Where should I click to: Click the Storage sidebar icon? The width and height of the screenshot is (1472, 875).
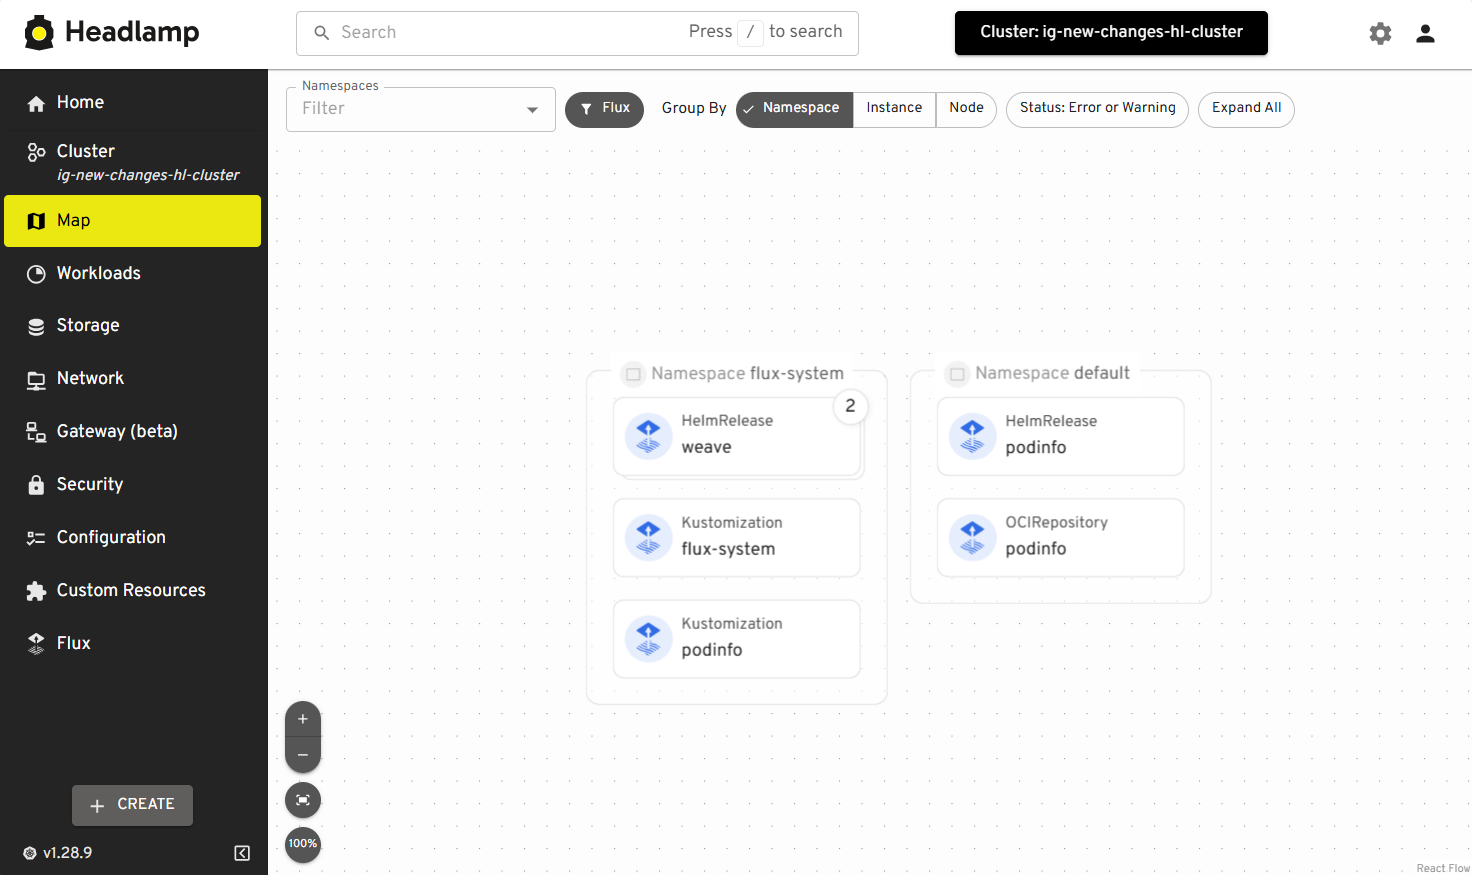[x=36, y=326]
